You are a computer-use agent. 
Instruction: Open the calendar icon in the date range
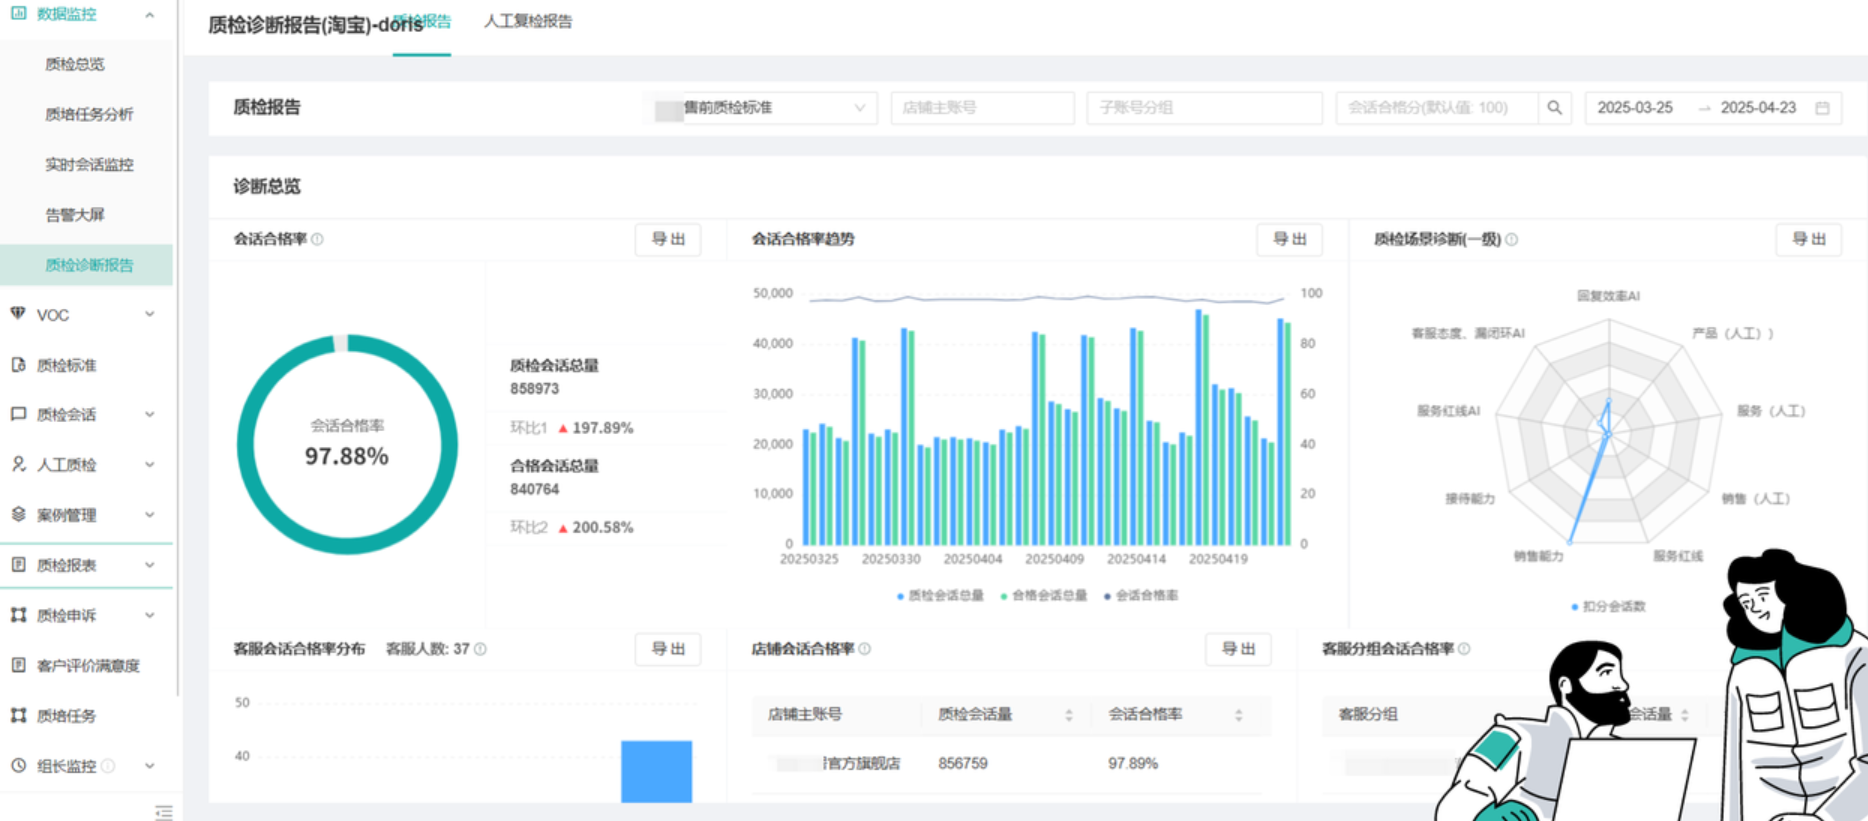click(x=1822, y=108)
